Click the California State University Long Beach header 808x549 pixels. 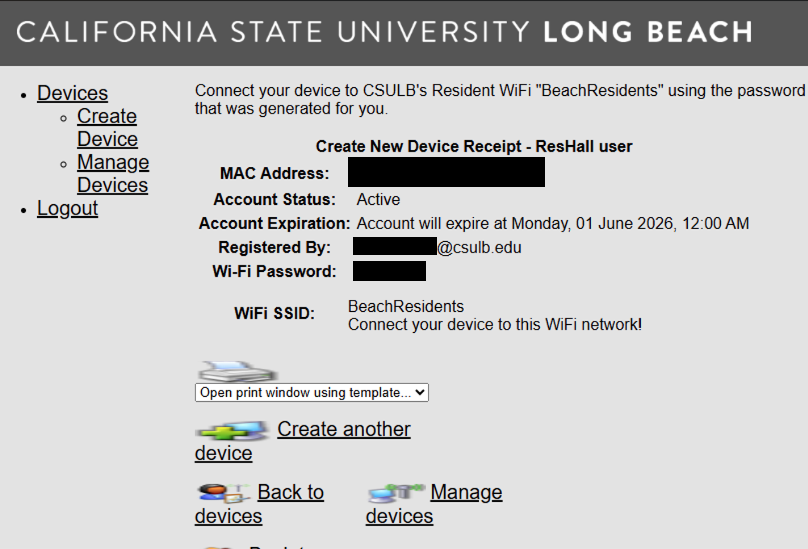coord(384,32)
